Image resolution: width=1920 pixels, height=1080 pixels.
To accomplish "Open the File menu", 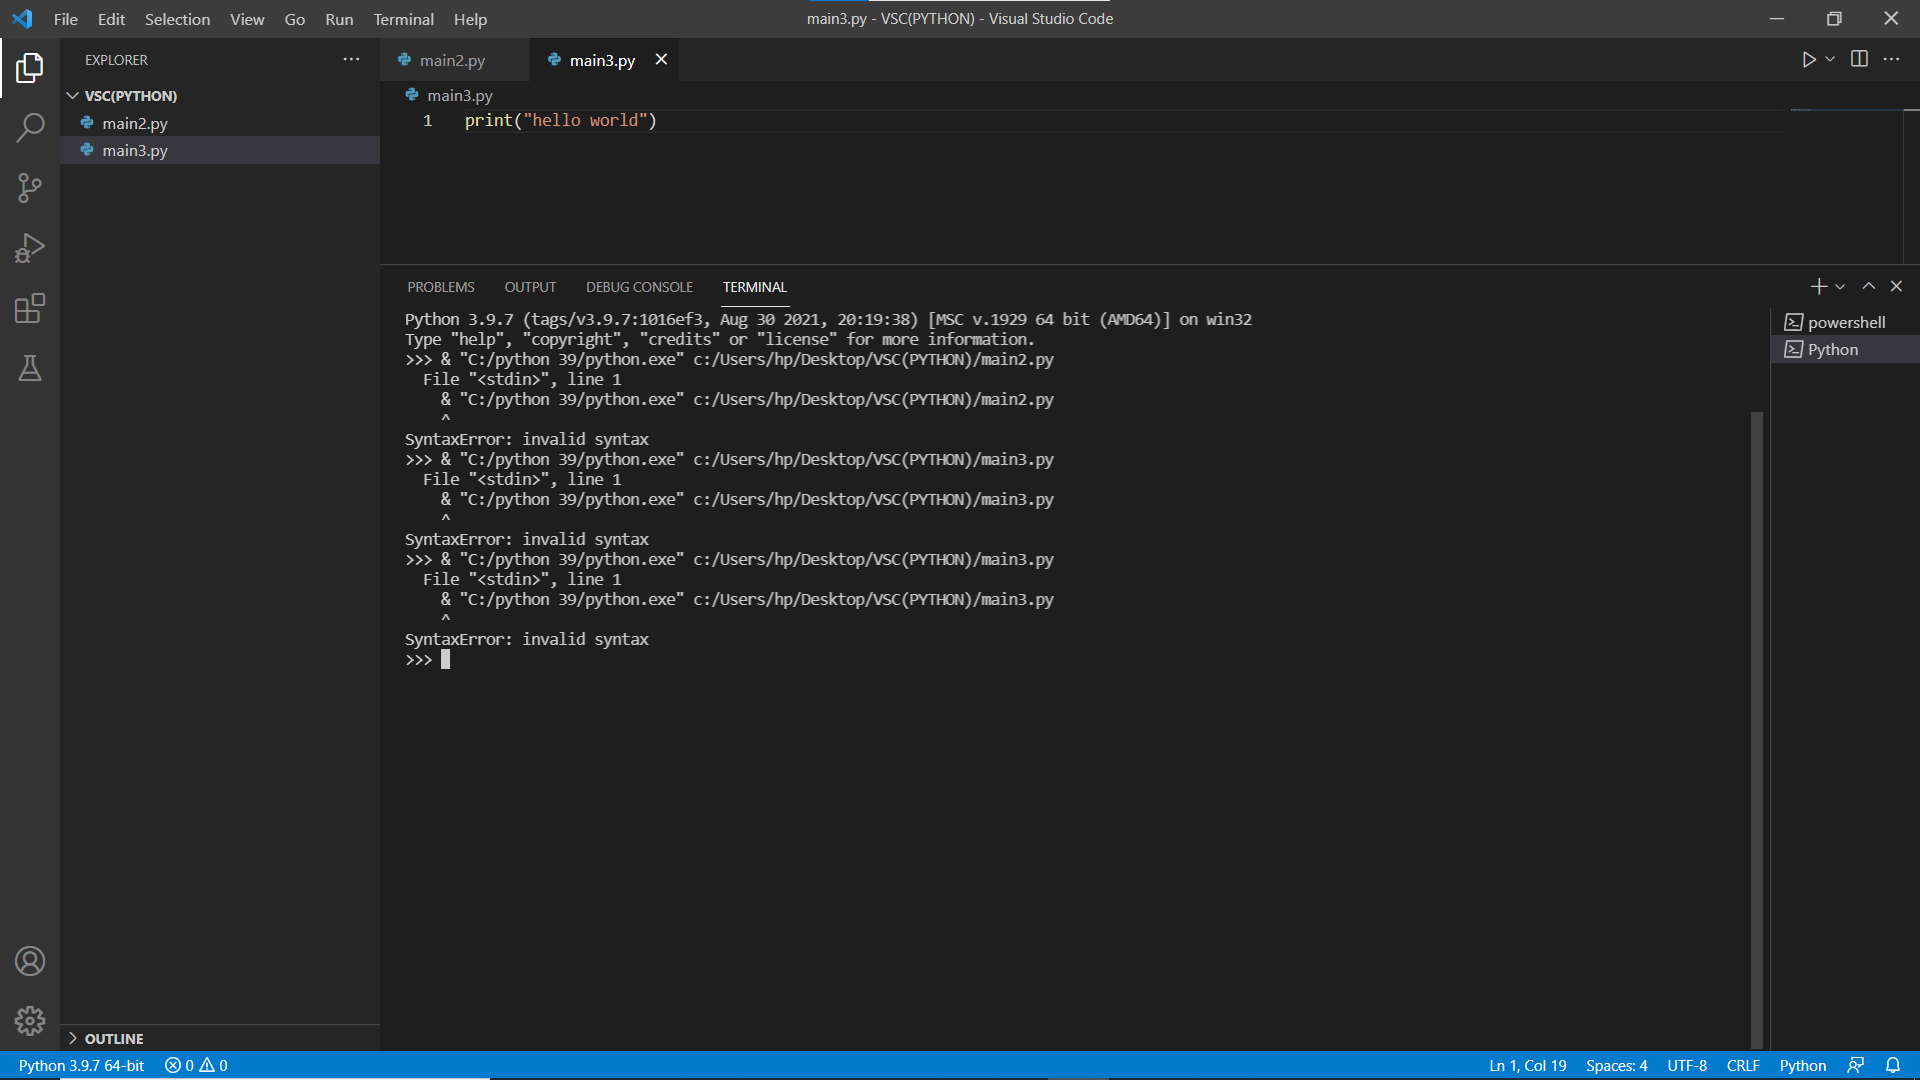I will click(66, 19).
